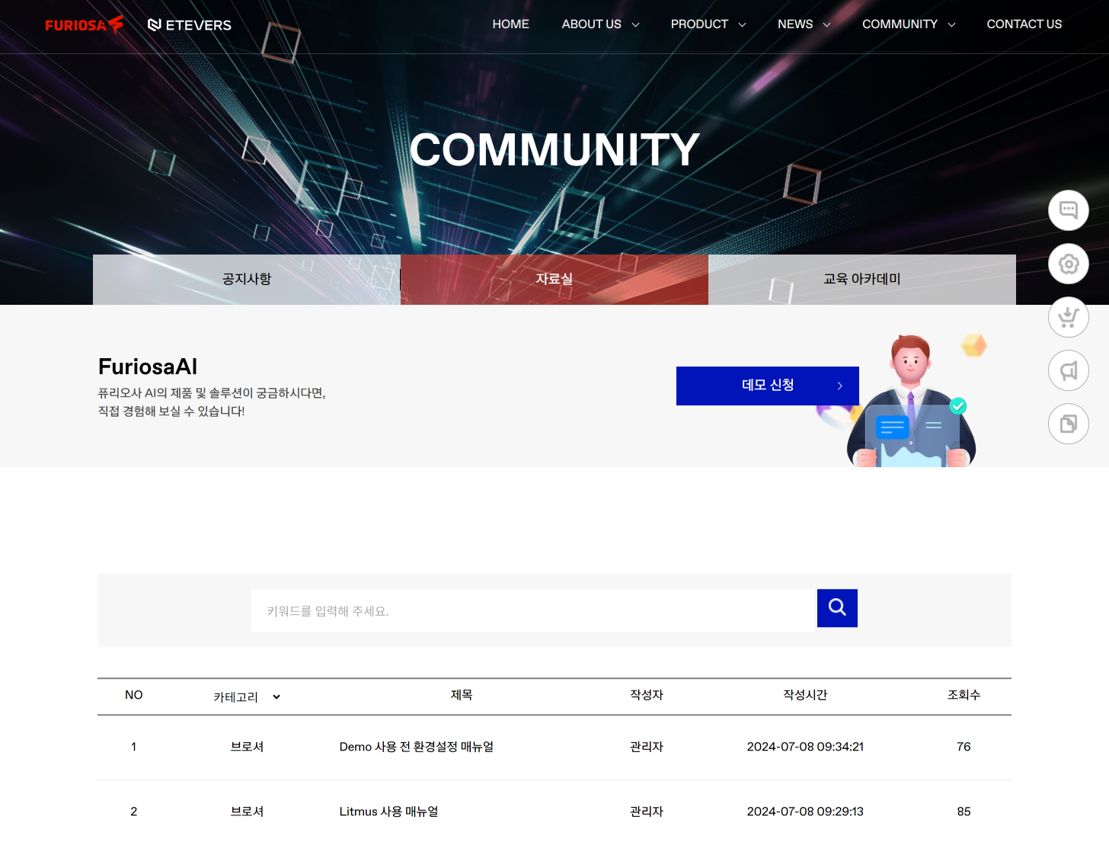Click the 작성시간 column header
1109x842 pixels.
(x=805, y=695)
